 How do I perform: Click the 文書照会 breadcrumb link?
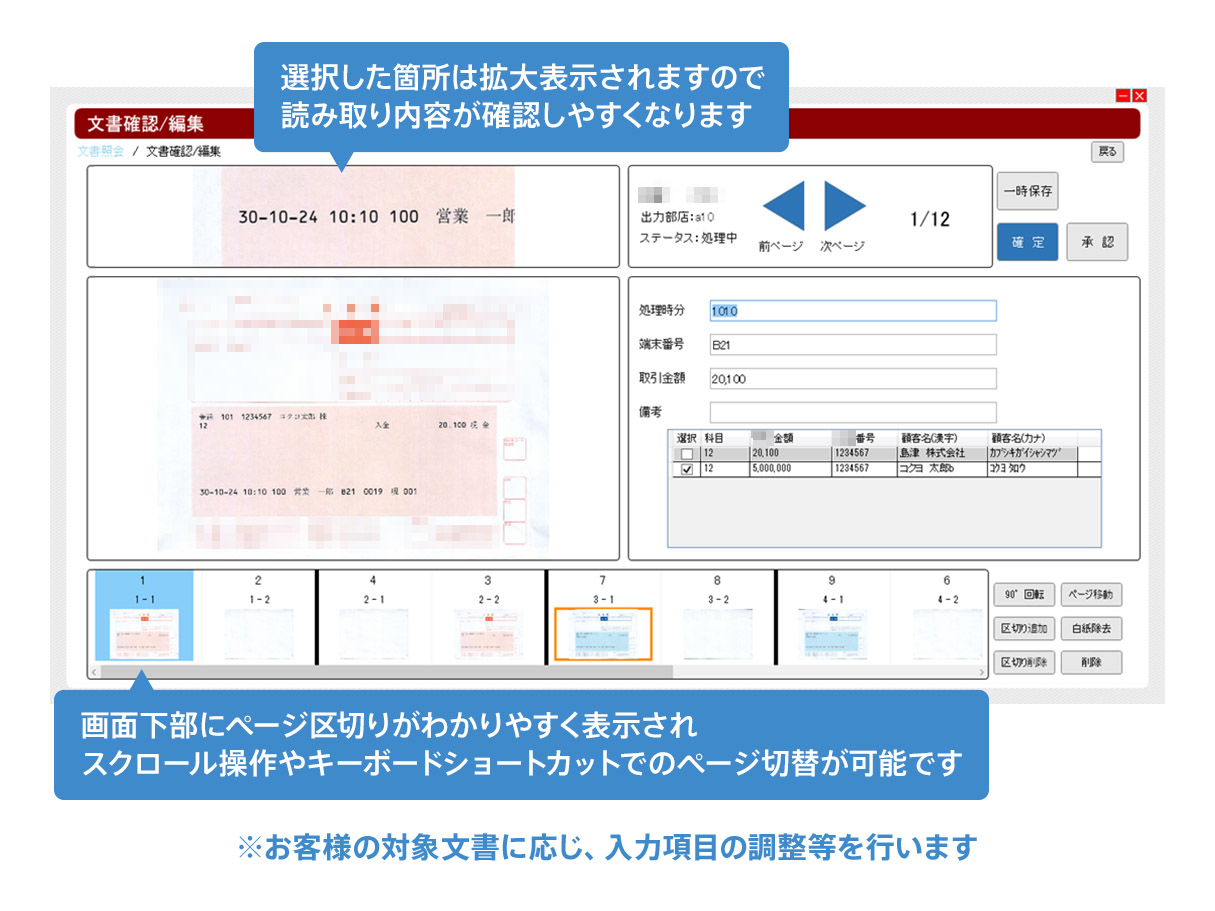(101, 152)
